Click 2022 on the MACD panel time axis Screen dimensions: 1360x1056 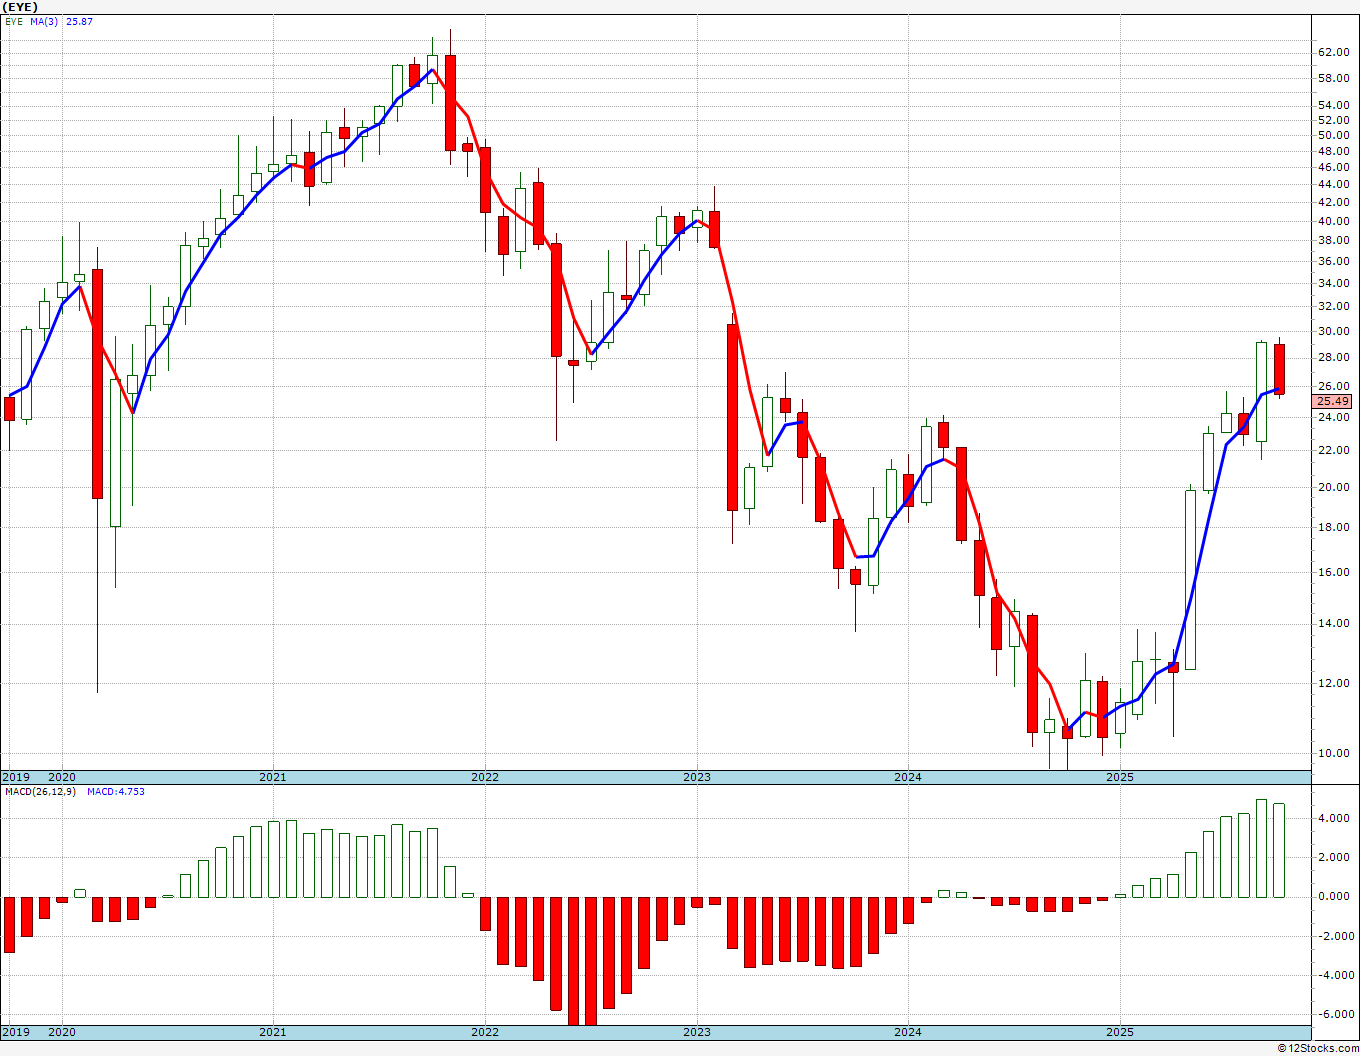pos(485,1032)
